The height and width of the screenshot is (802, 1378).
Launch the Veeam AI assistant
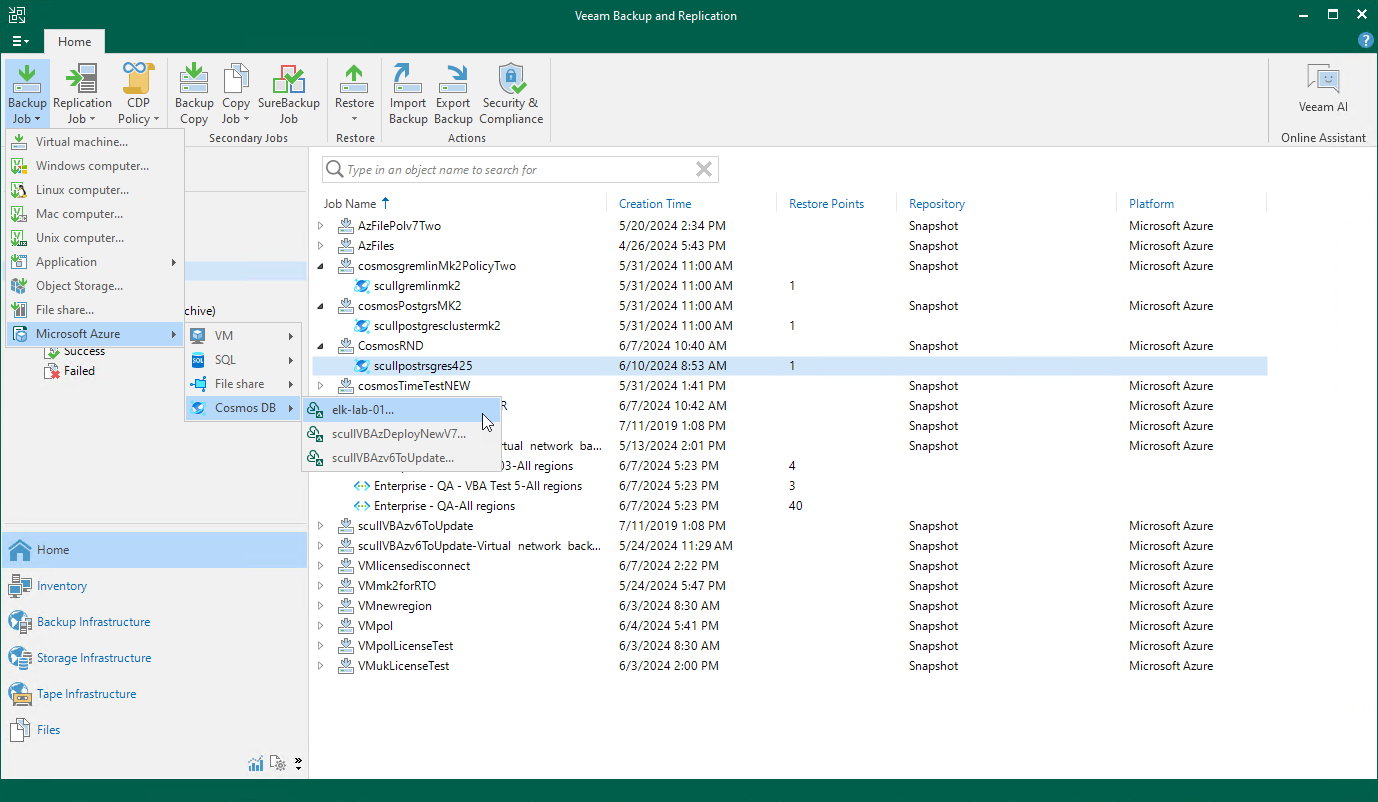tap(1323, 90)
